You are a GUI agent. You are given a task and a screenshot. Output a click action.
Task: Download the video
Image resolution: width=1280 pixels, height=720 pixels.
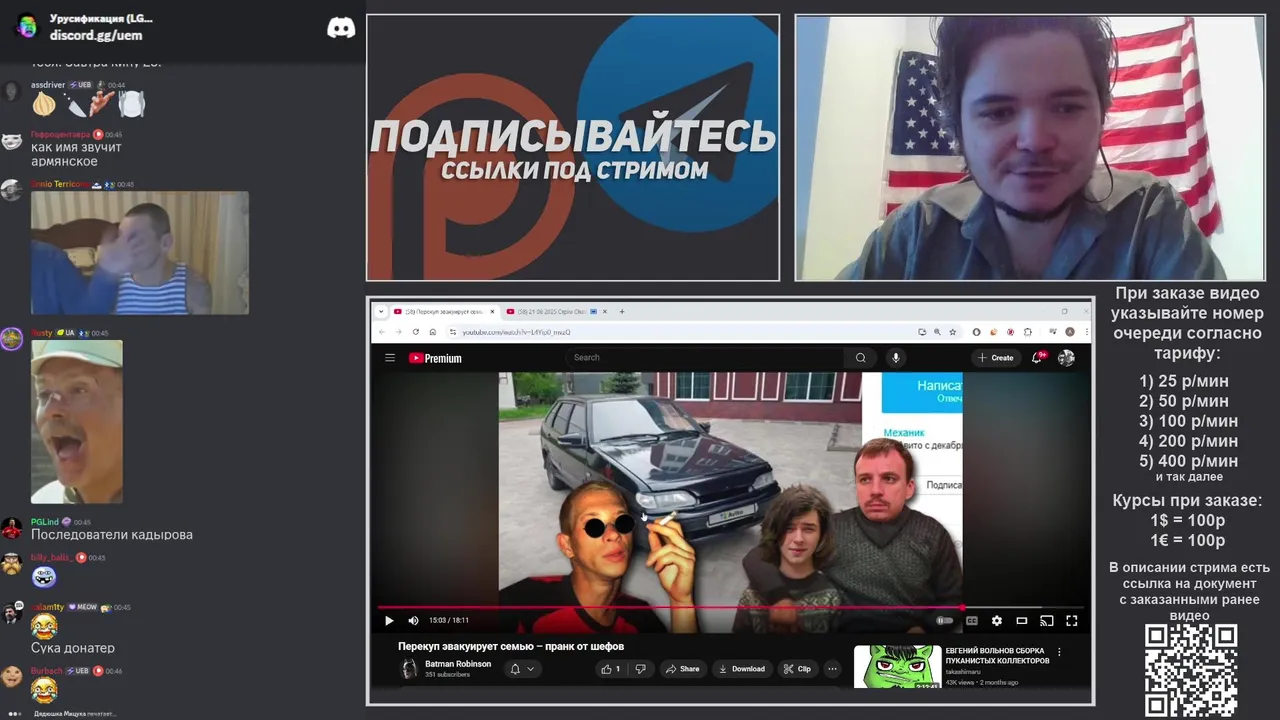(x=742, y=669)
